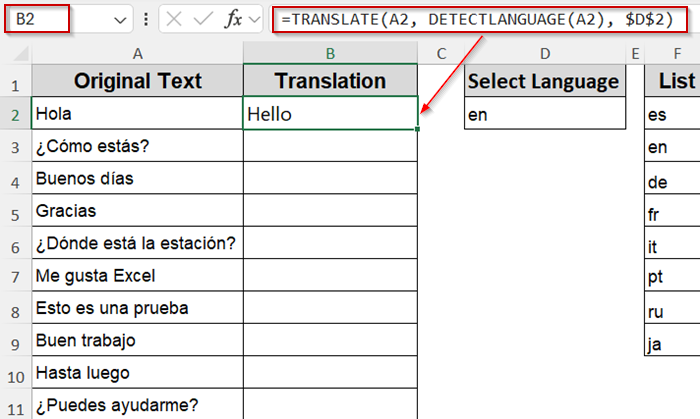Select row 2 header
Image resolution: width=700 pixels, height=419 pixels.
pos(16,113)
